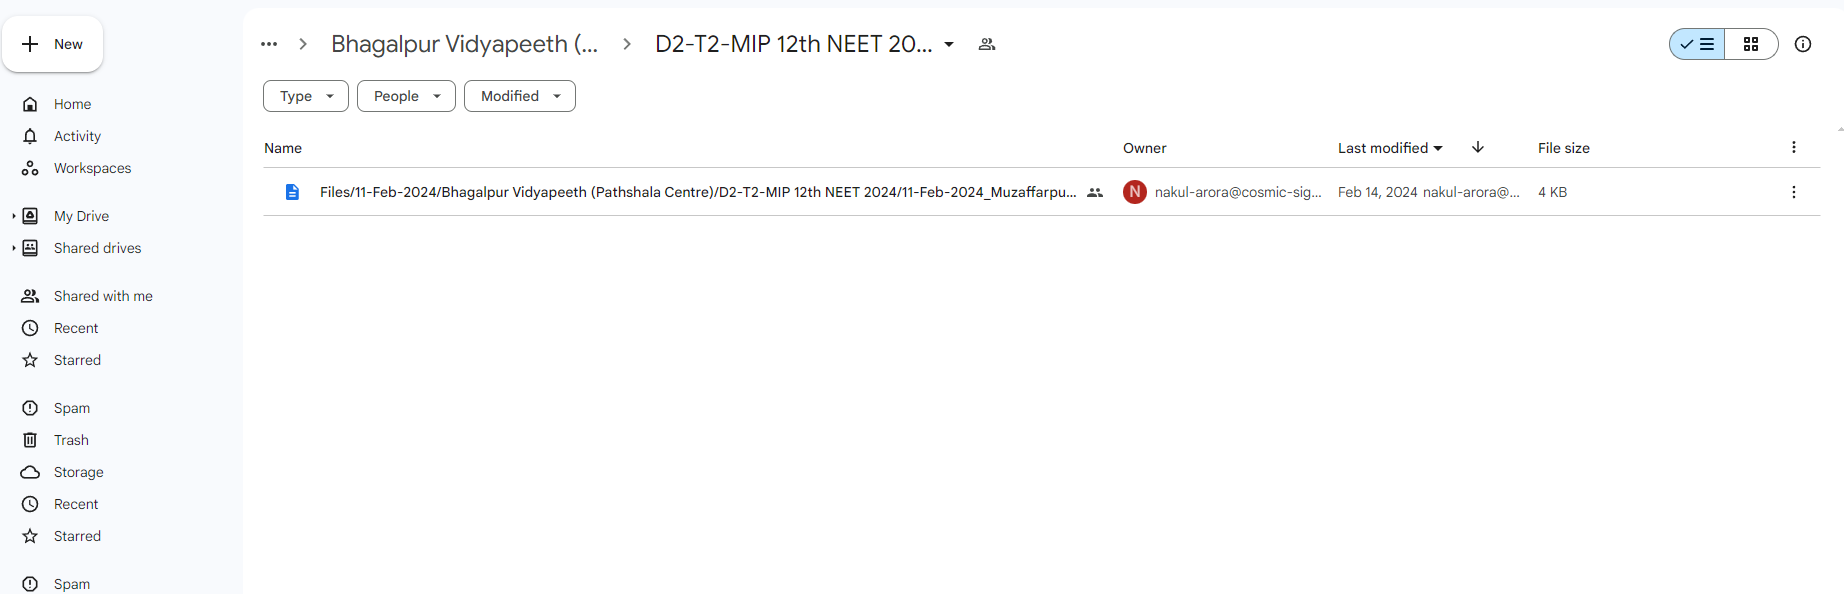Click the second Starred item, the one below Storage
The width and height of the screenshot is (1844, 594).
77,536
